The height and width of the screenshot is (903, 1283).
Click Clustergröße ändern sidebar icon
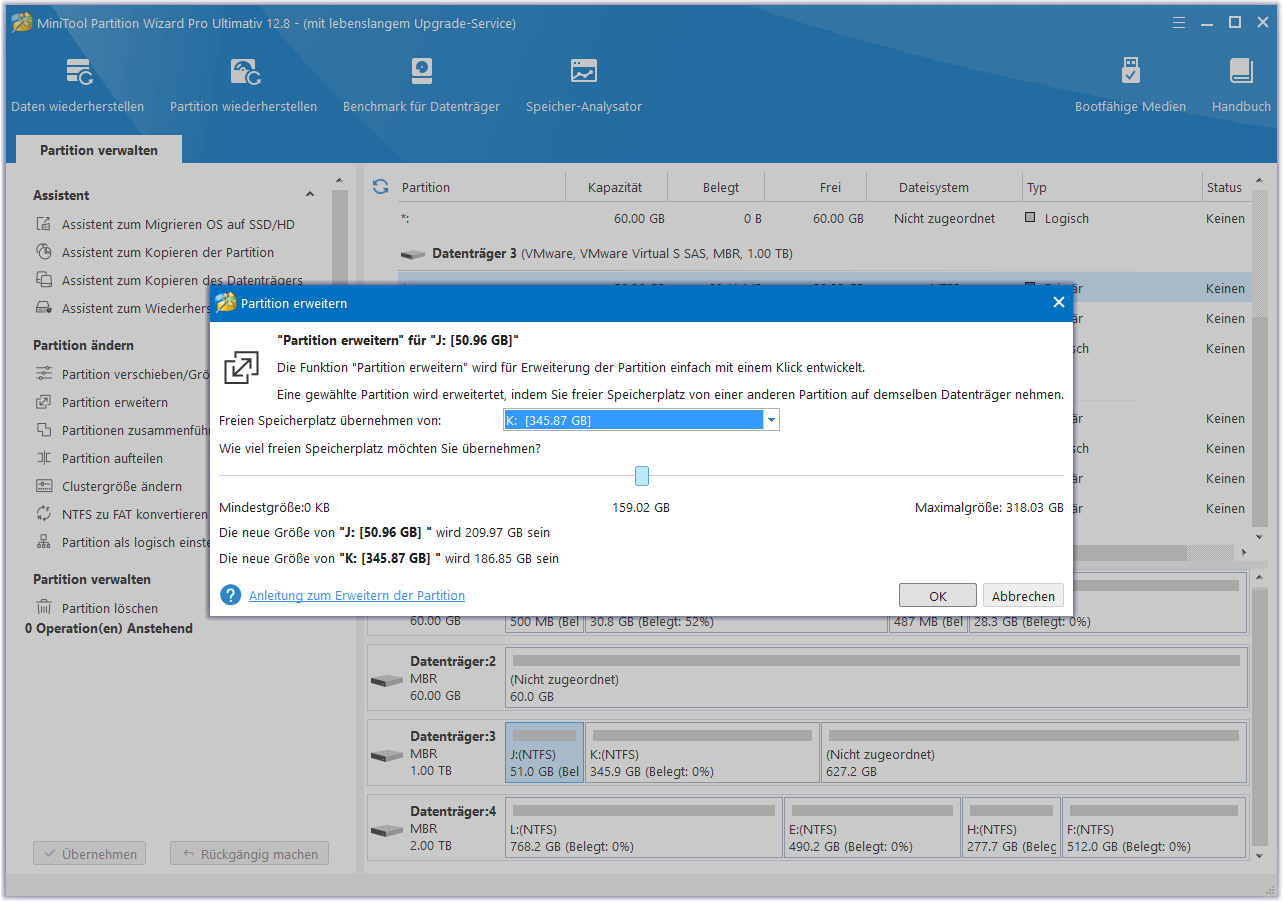coord(44,486)
